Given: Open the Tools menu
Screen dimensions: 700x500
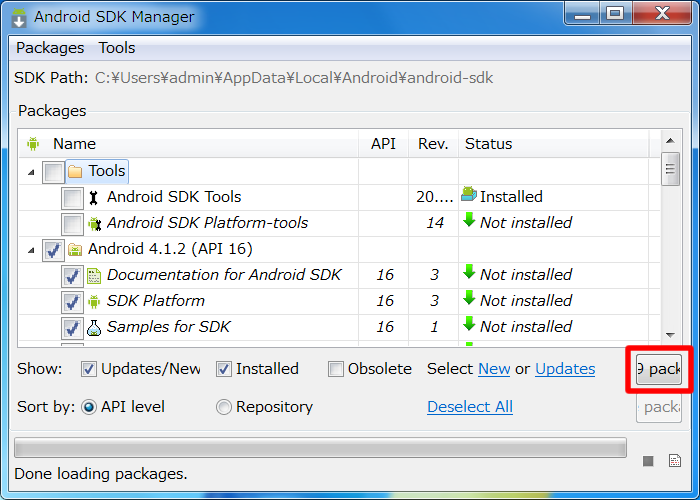Looking at the screenshot, I should pos(117,48).
